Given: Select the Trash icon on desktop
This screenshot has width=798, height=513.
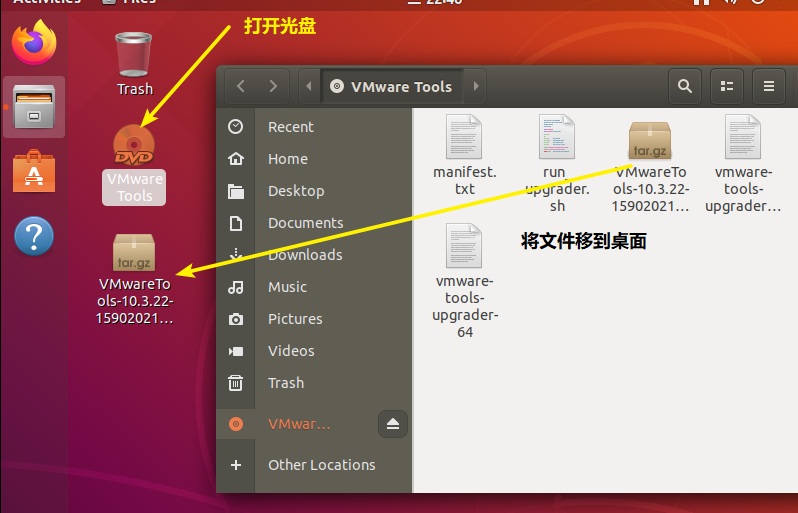Looking at the screenshot, I should click(x=134, y=64).
